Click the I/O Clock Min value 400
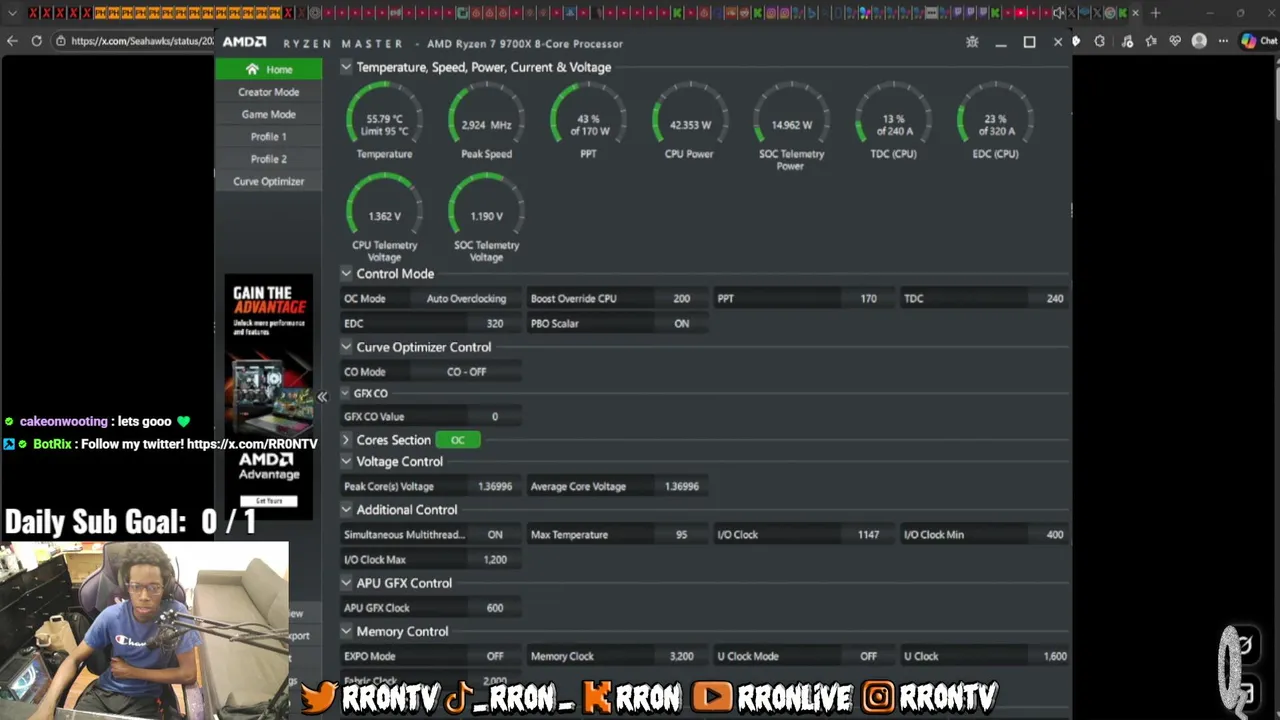Viewport: 1280px width, 720px height. pos(1054,535)
